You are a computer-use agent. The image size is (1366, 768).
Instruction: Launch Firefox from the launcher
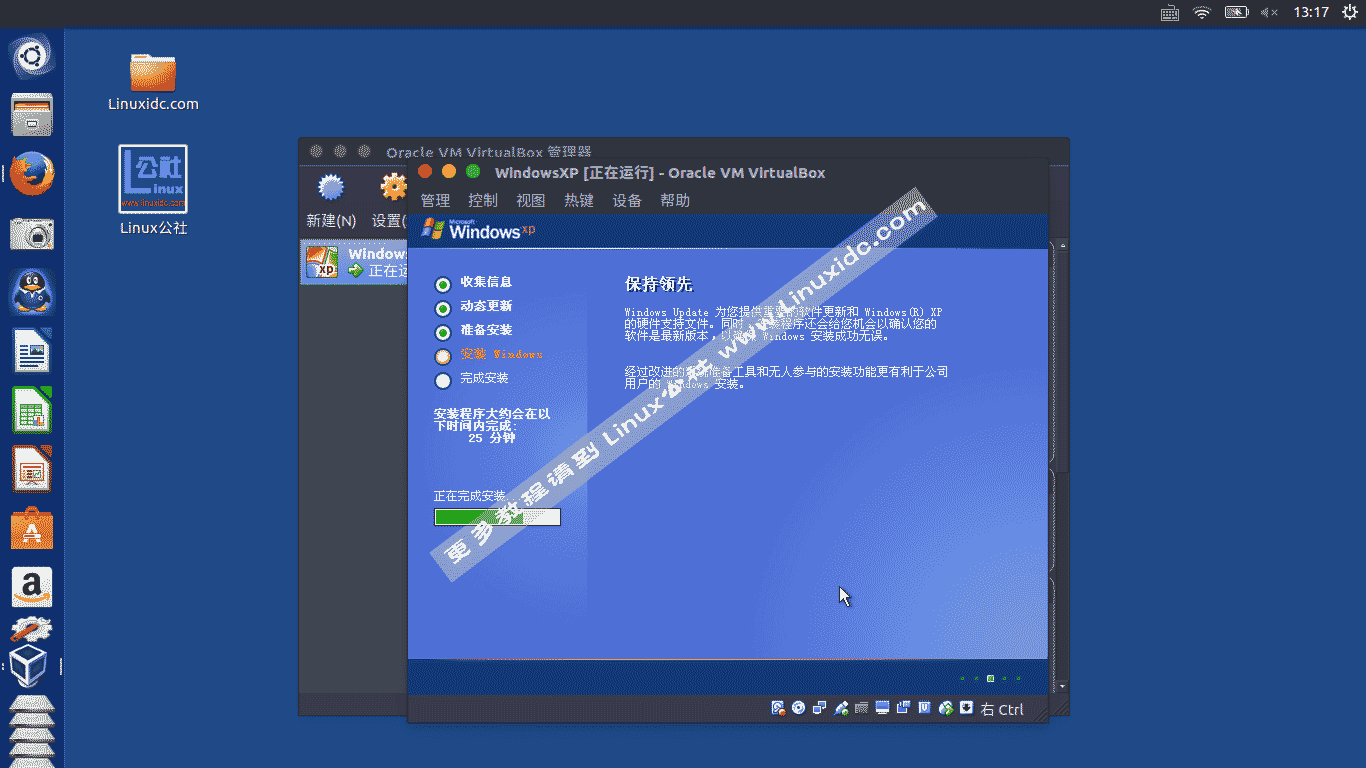(x=32, y=174)
